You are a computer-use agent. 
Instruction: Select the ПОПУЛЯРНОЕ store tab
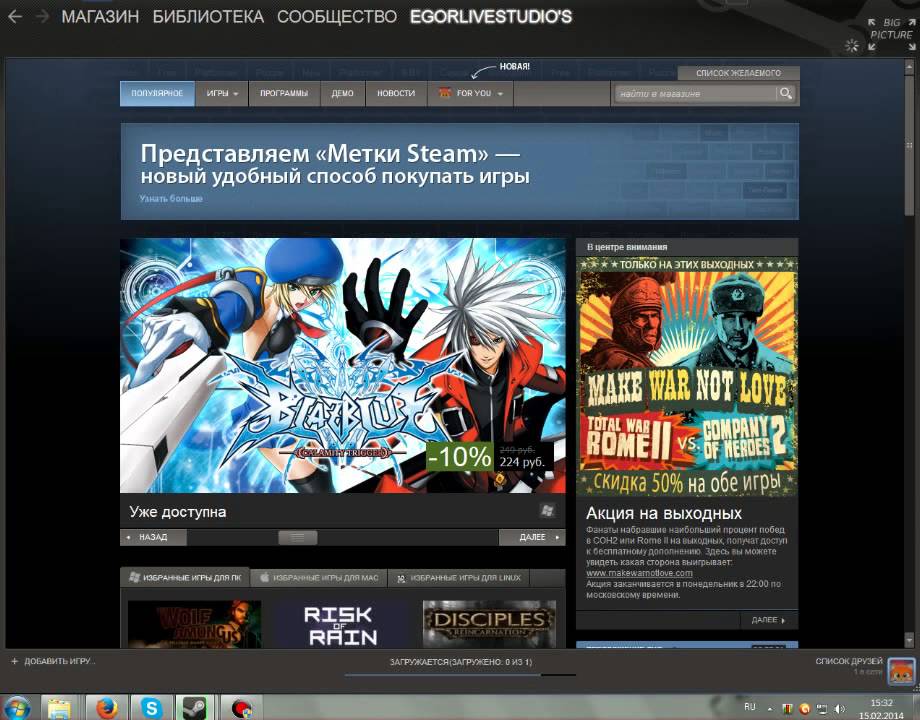click(x=157, y=93)
